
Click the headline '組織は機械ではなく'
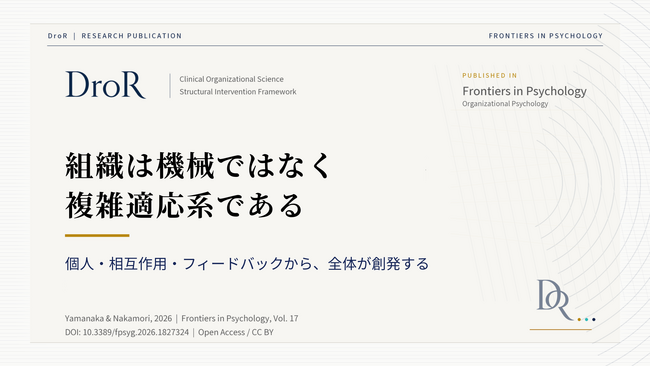point(199,166)
